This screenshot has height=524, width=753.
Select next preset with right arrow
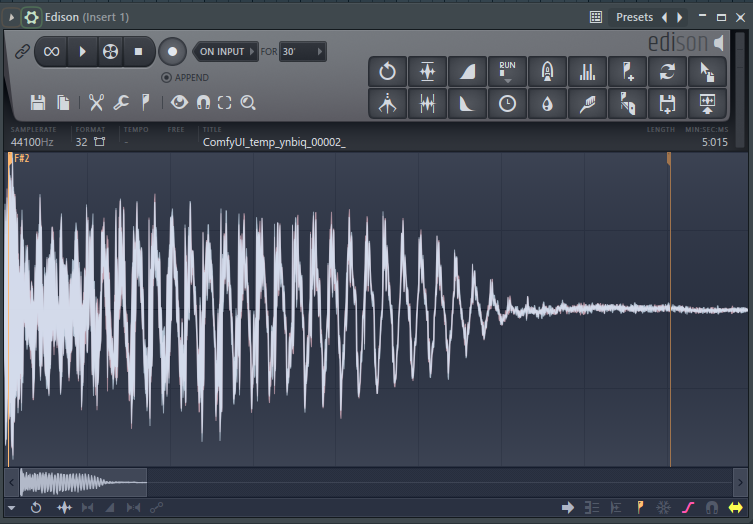pyautogui.click(x=680, y=17)
